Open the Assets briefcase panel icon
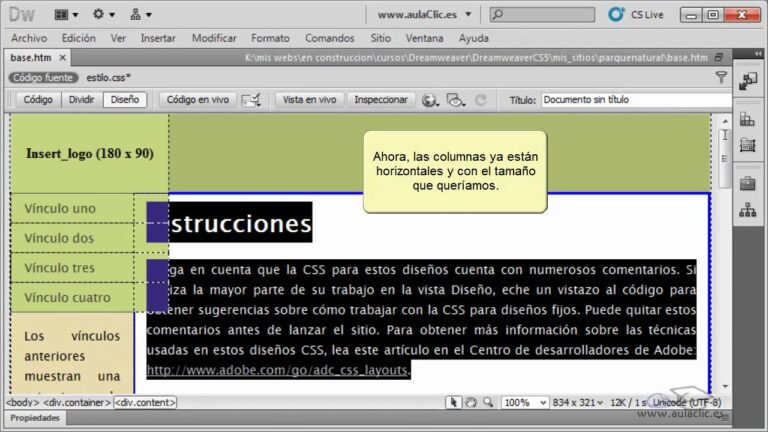 pos(747,184)
